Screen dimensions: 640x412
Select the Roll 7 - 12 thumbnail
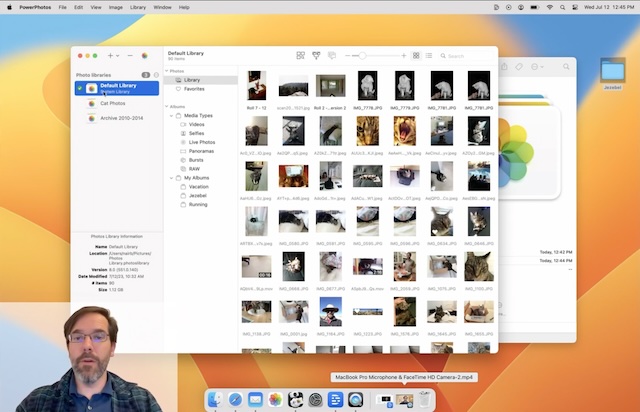pos(256,86)
